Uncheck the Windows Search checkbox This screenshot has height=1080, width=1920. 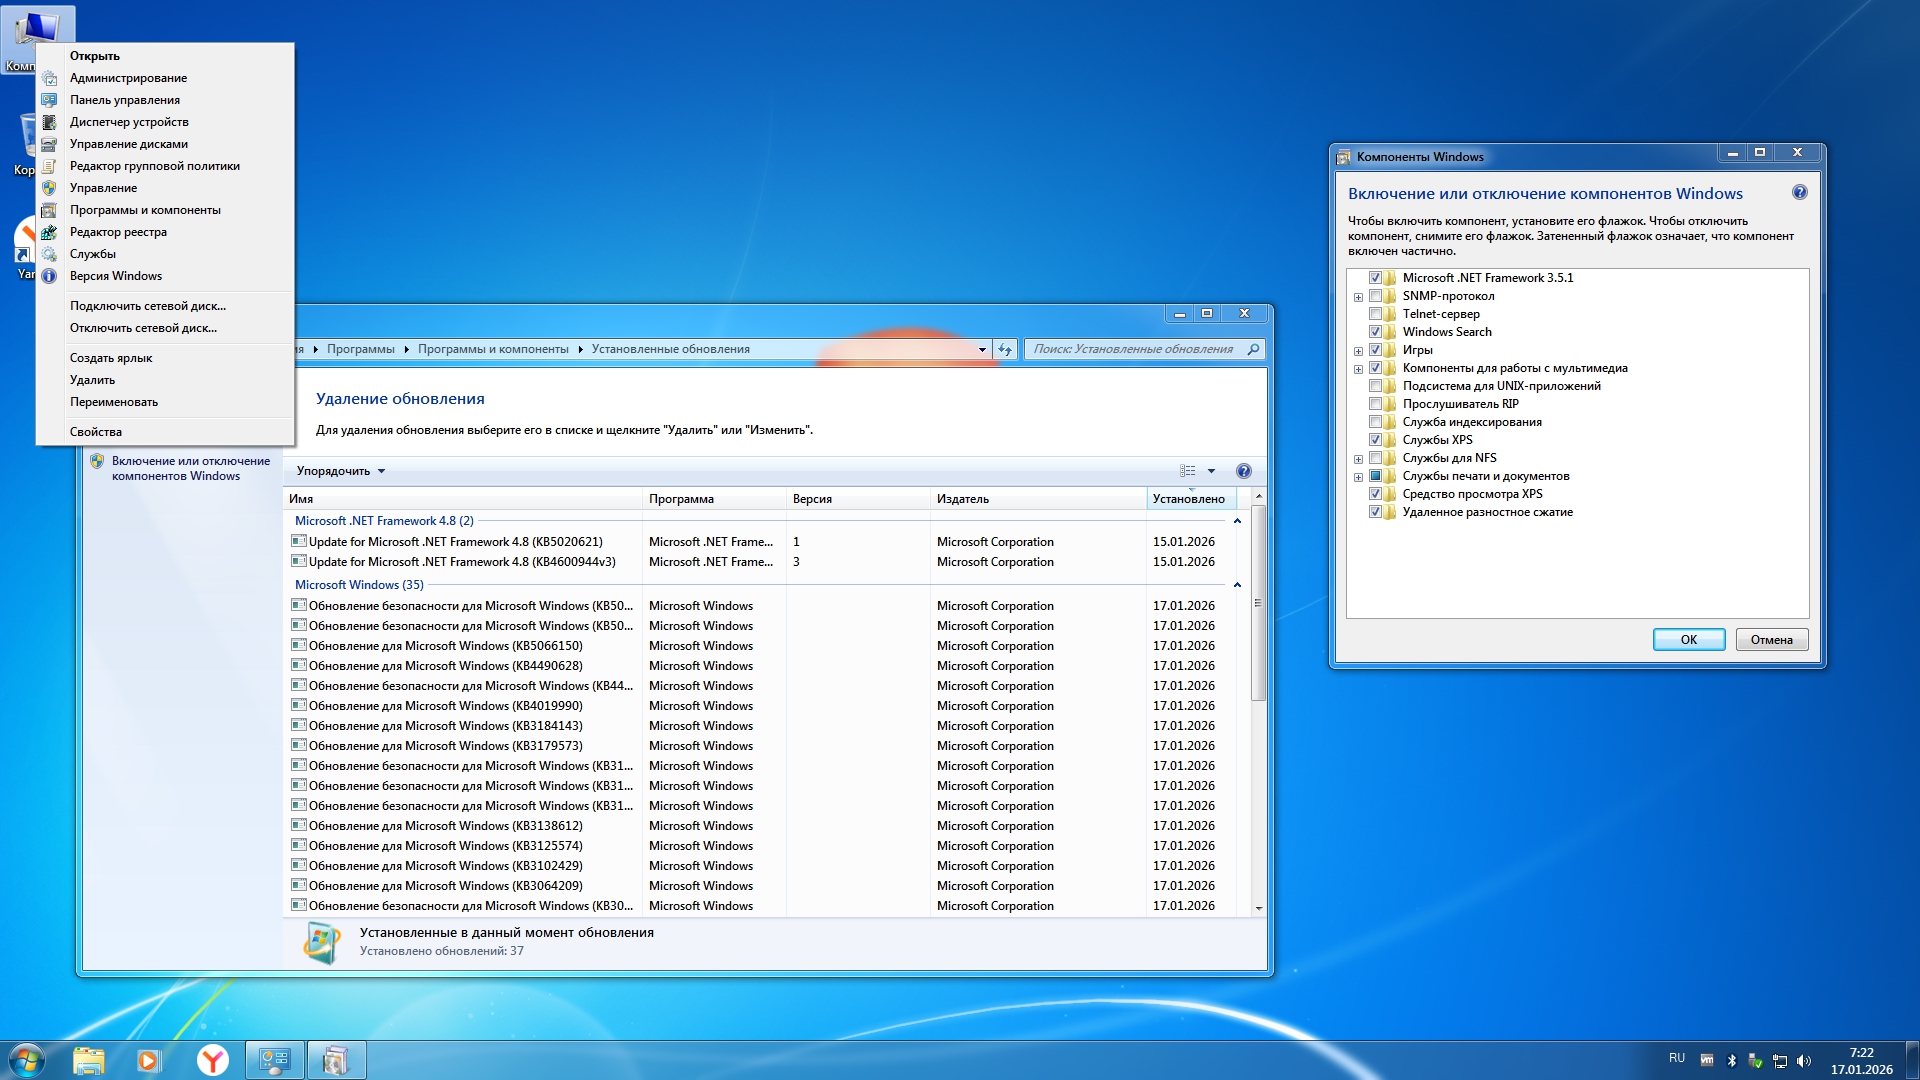click(x=1375, y=332)
